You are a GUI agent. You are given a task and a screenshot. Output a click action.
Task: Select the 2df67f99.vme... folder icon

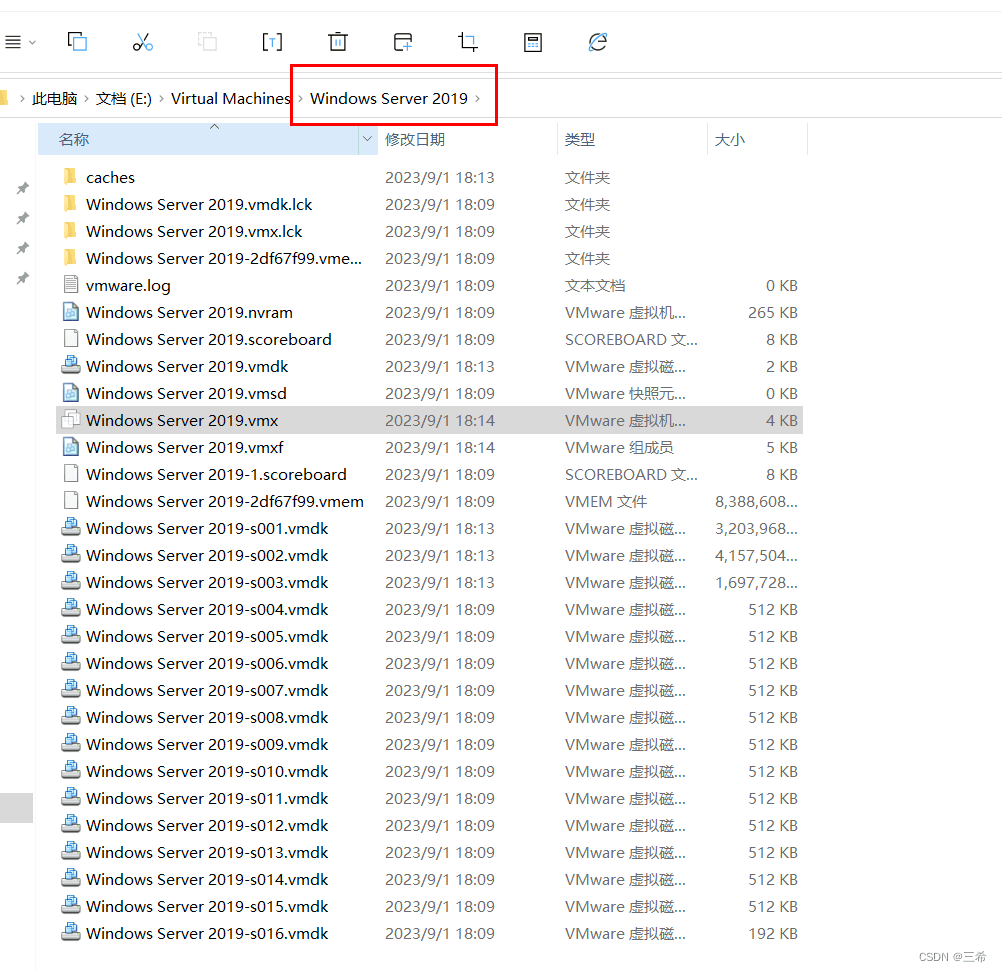click(x=71, y=258)
